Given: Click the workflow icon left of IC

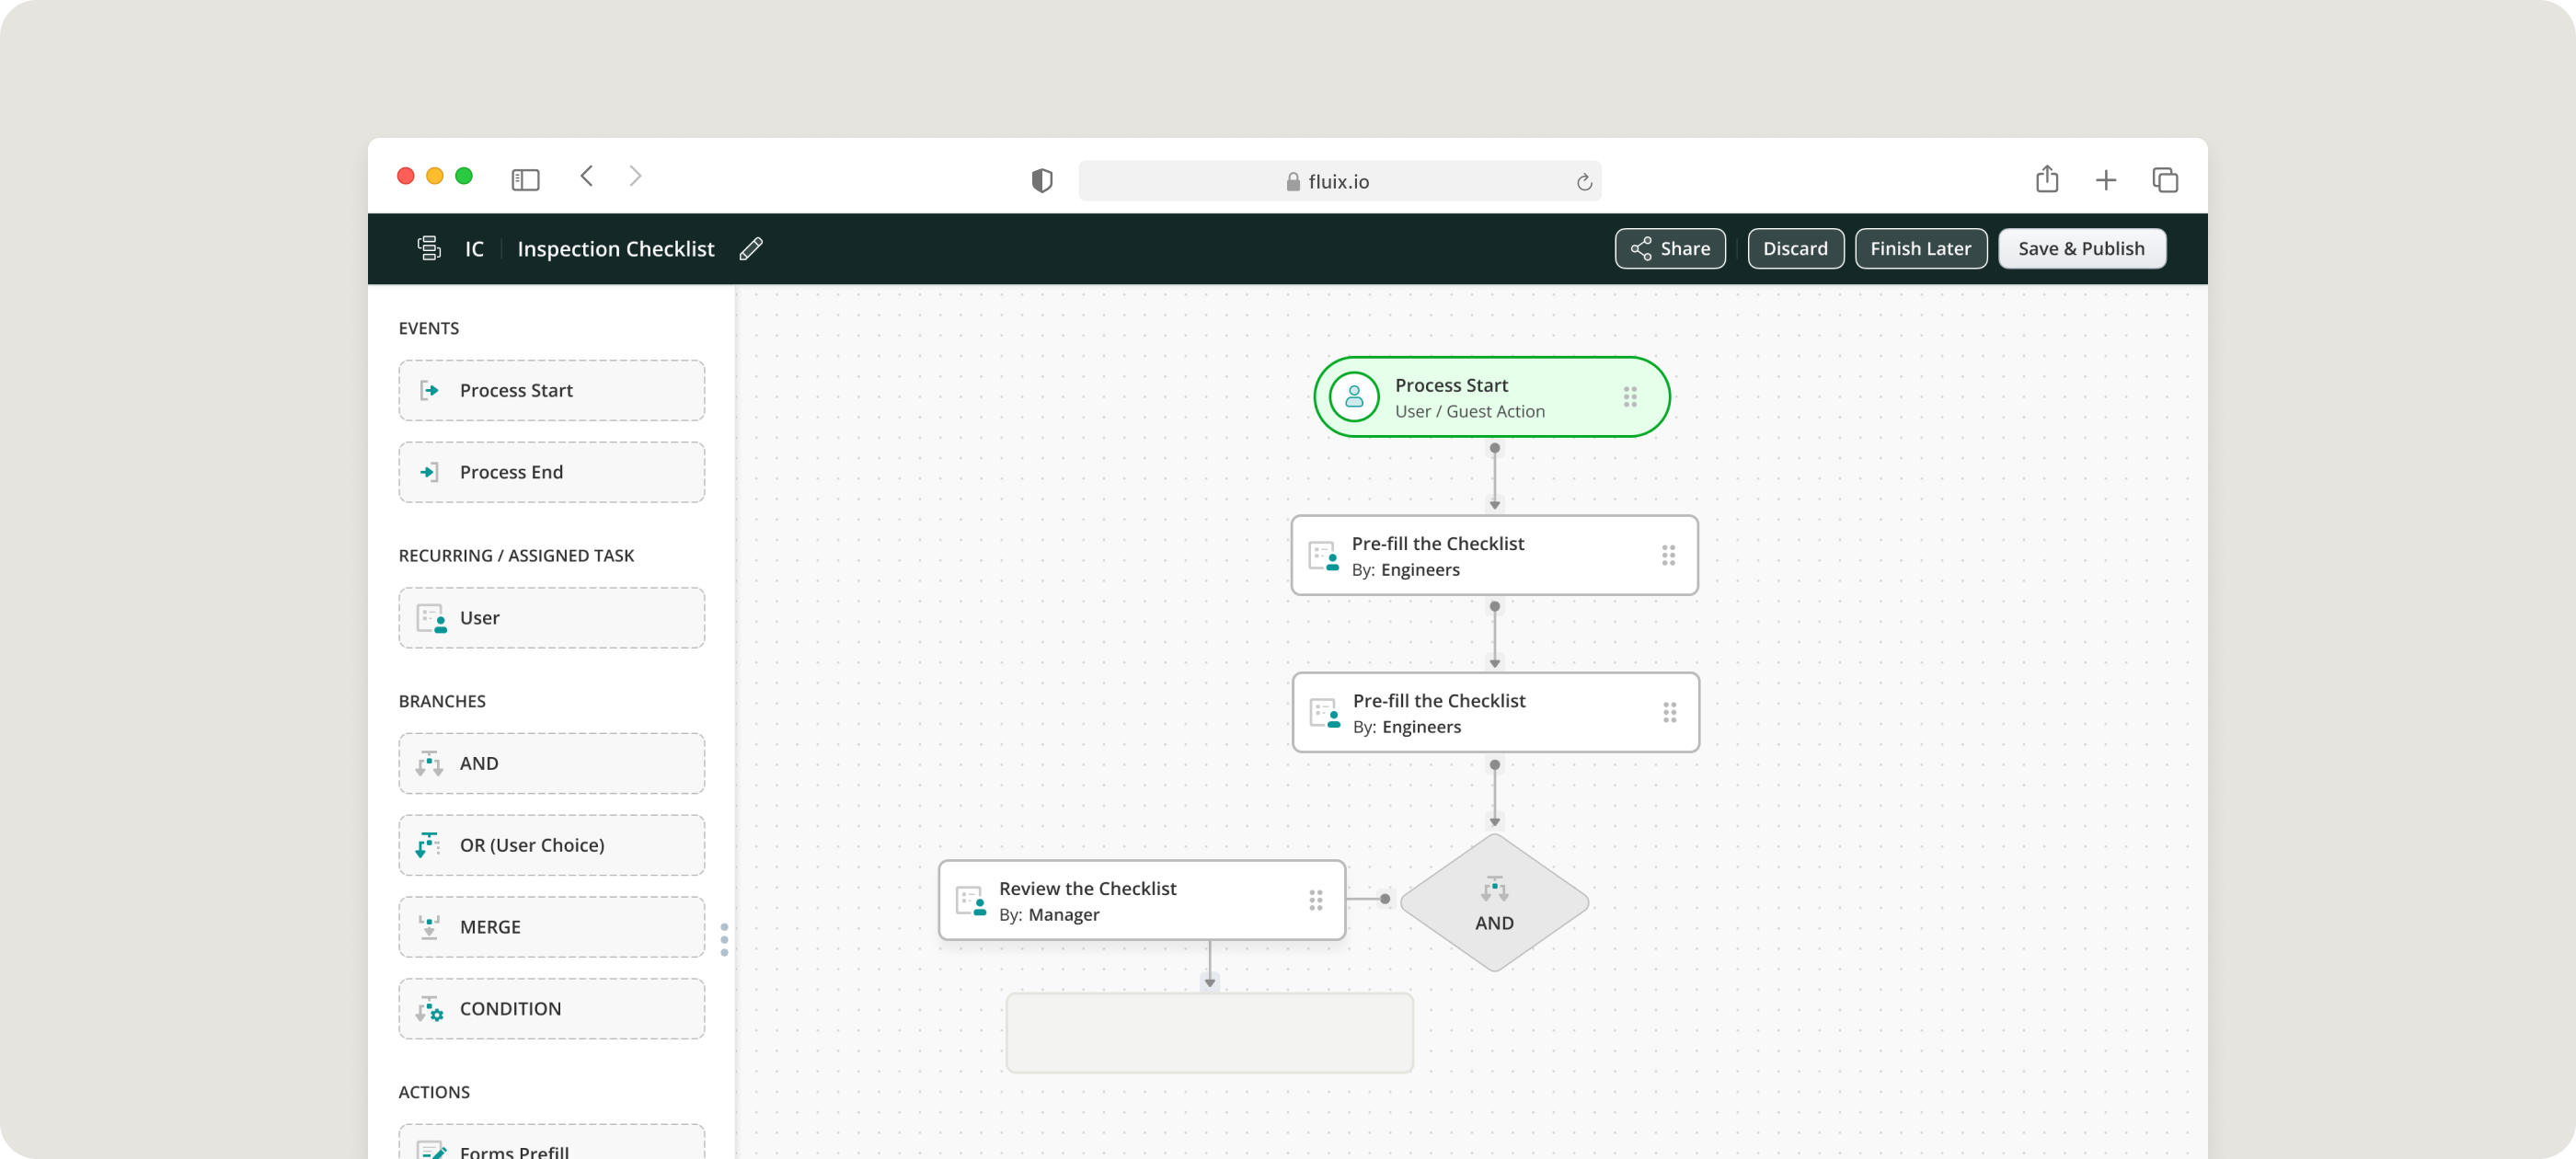Looking at the screenshot, I should 429,248.
